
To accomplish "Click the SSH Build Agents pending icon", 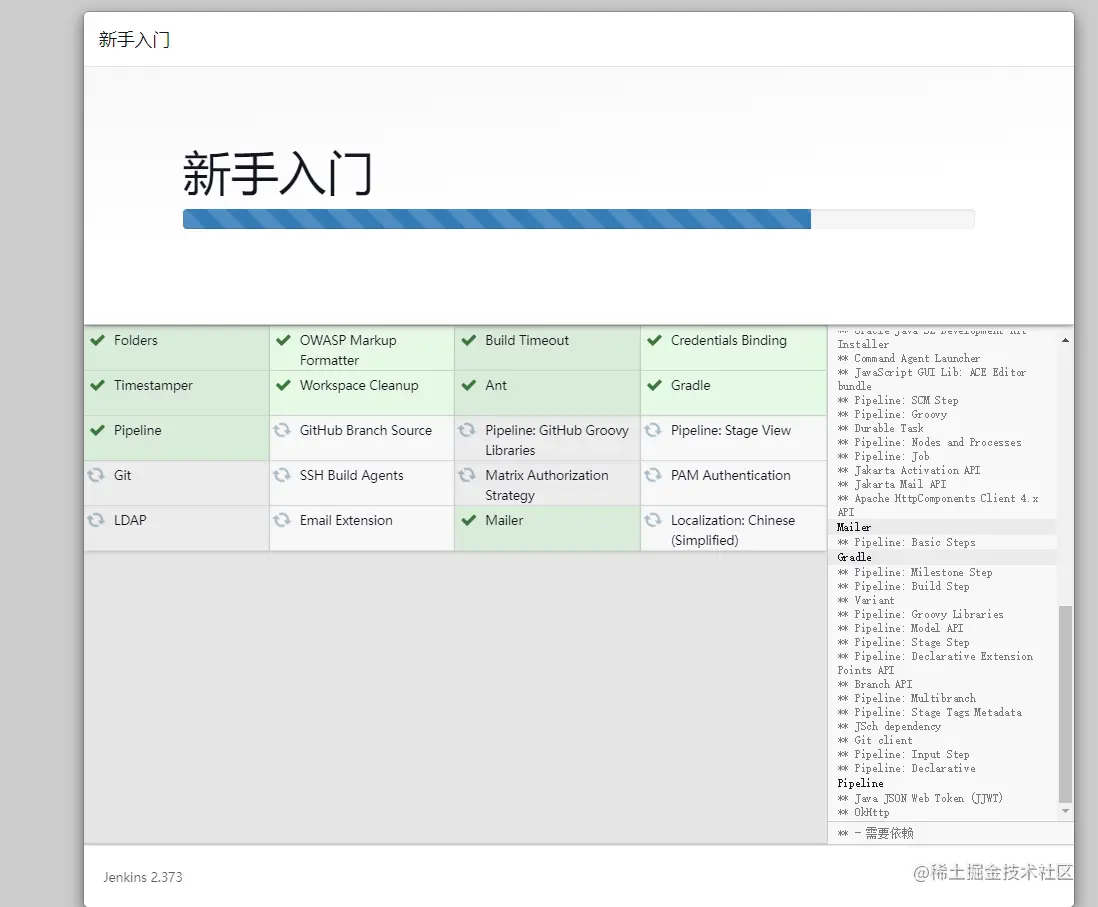I will coord(282,475).
